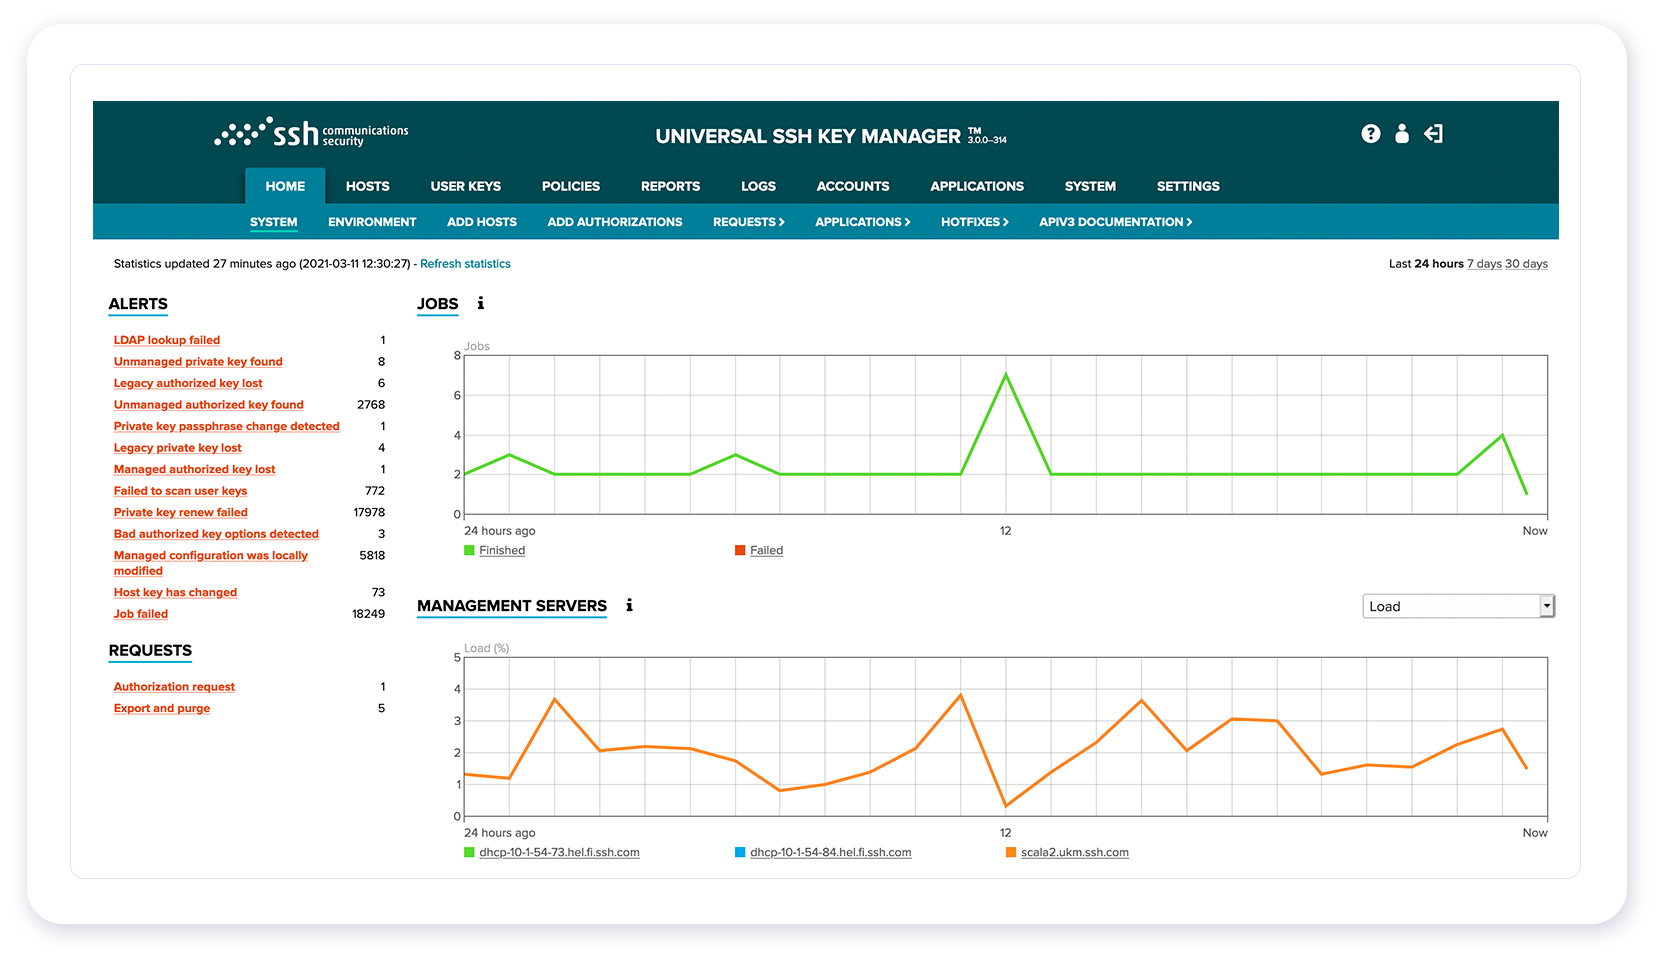Toggle dhcp-10-1-54-84.hel.fi.ssh.com server series
The height and width of the screenshot is (960, 1660).
tap(831, 852)
